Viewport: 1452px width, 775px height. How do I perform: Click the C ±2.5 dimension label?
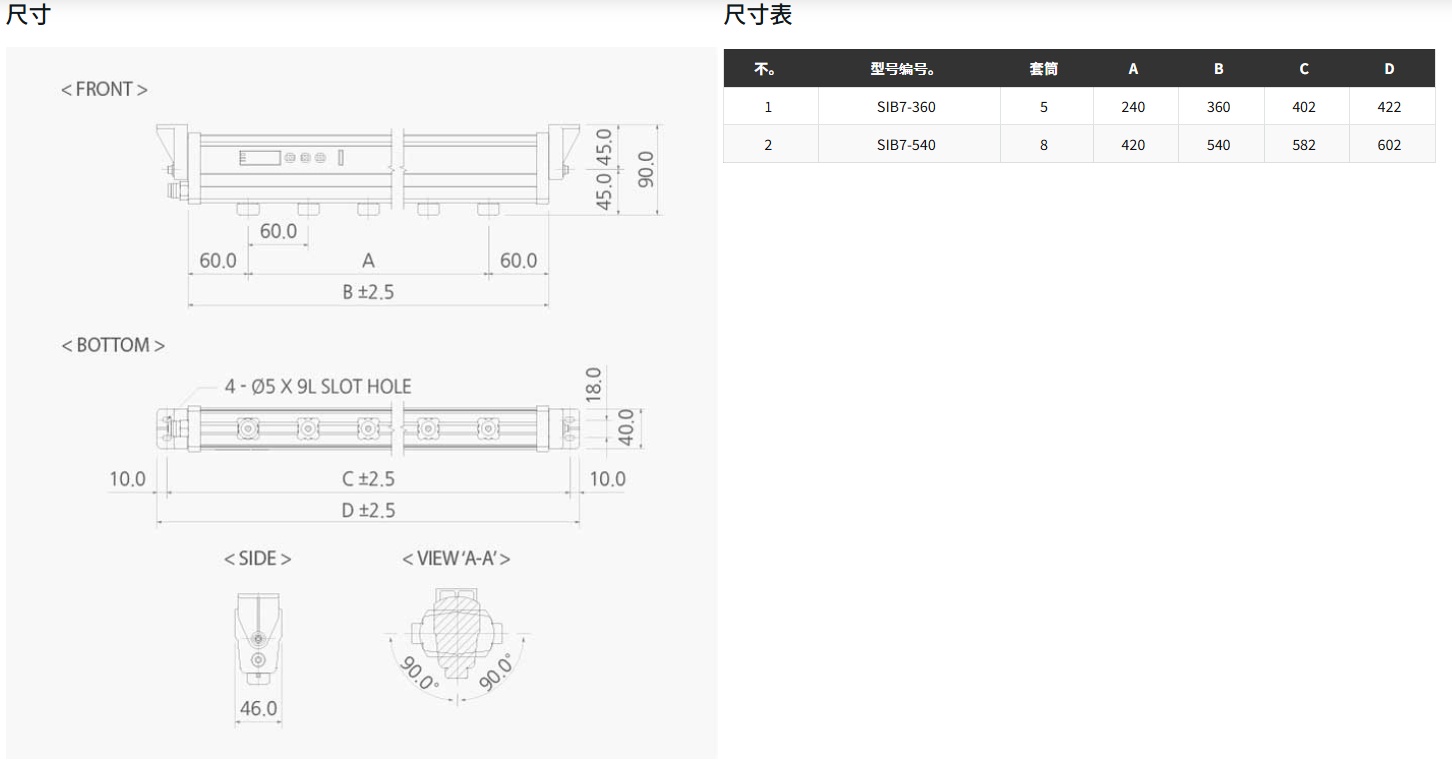click(368, 479)
